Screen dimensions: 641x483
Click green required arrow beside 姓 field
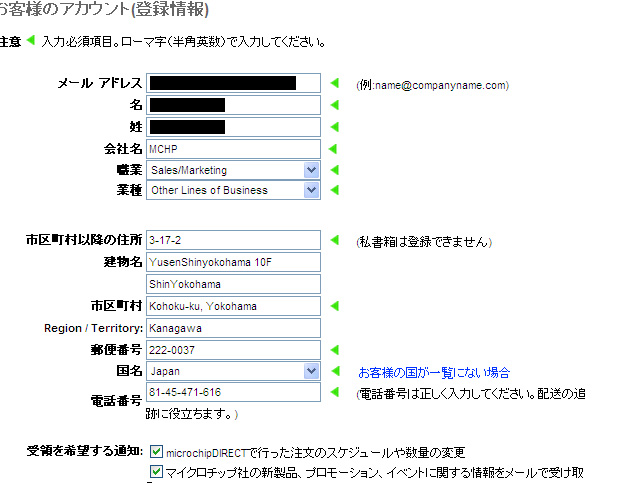[x=335, y=127]
